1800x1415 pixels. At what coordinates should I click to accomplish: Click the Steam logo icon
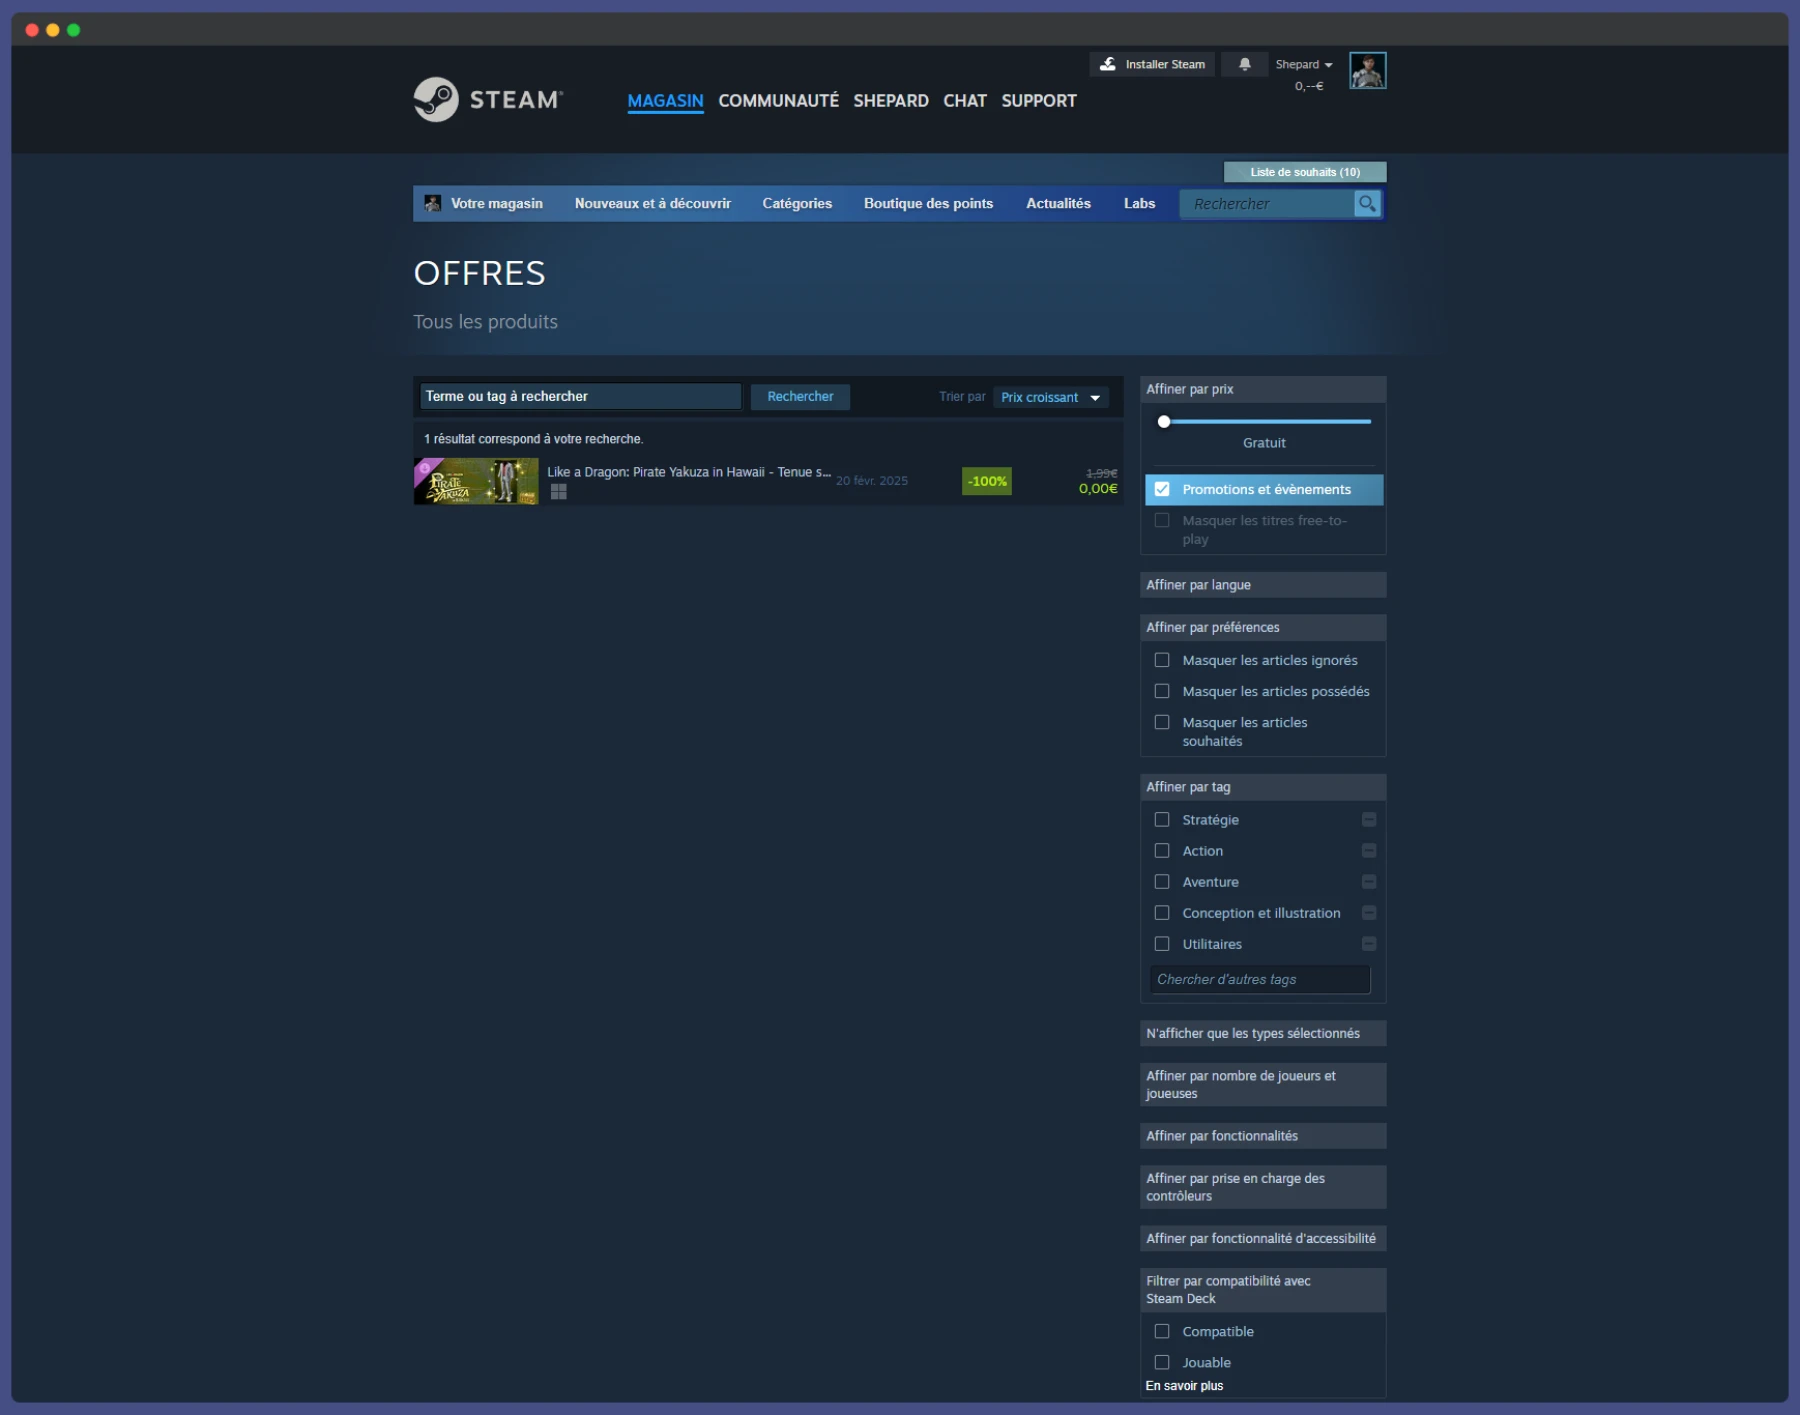coord(437,100)
